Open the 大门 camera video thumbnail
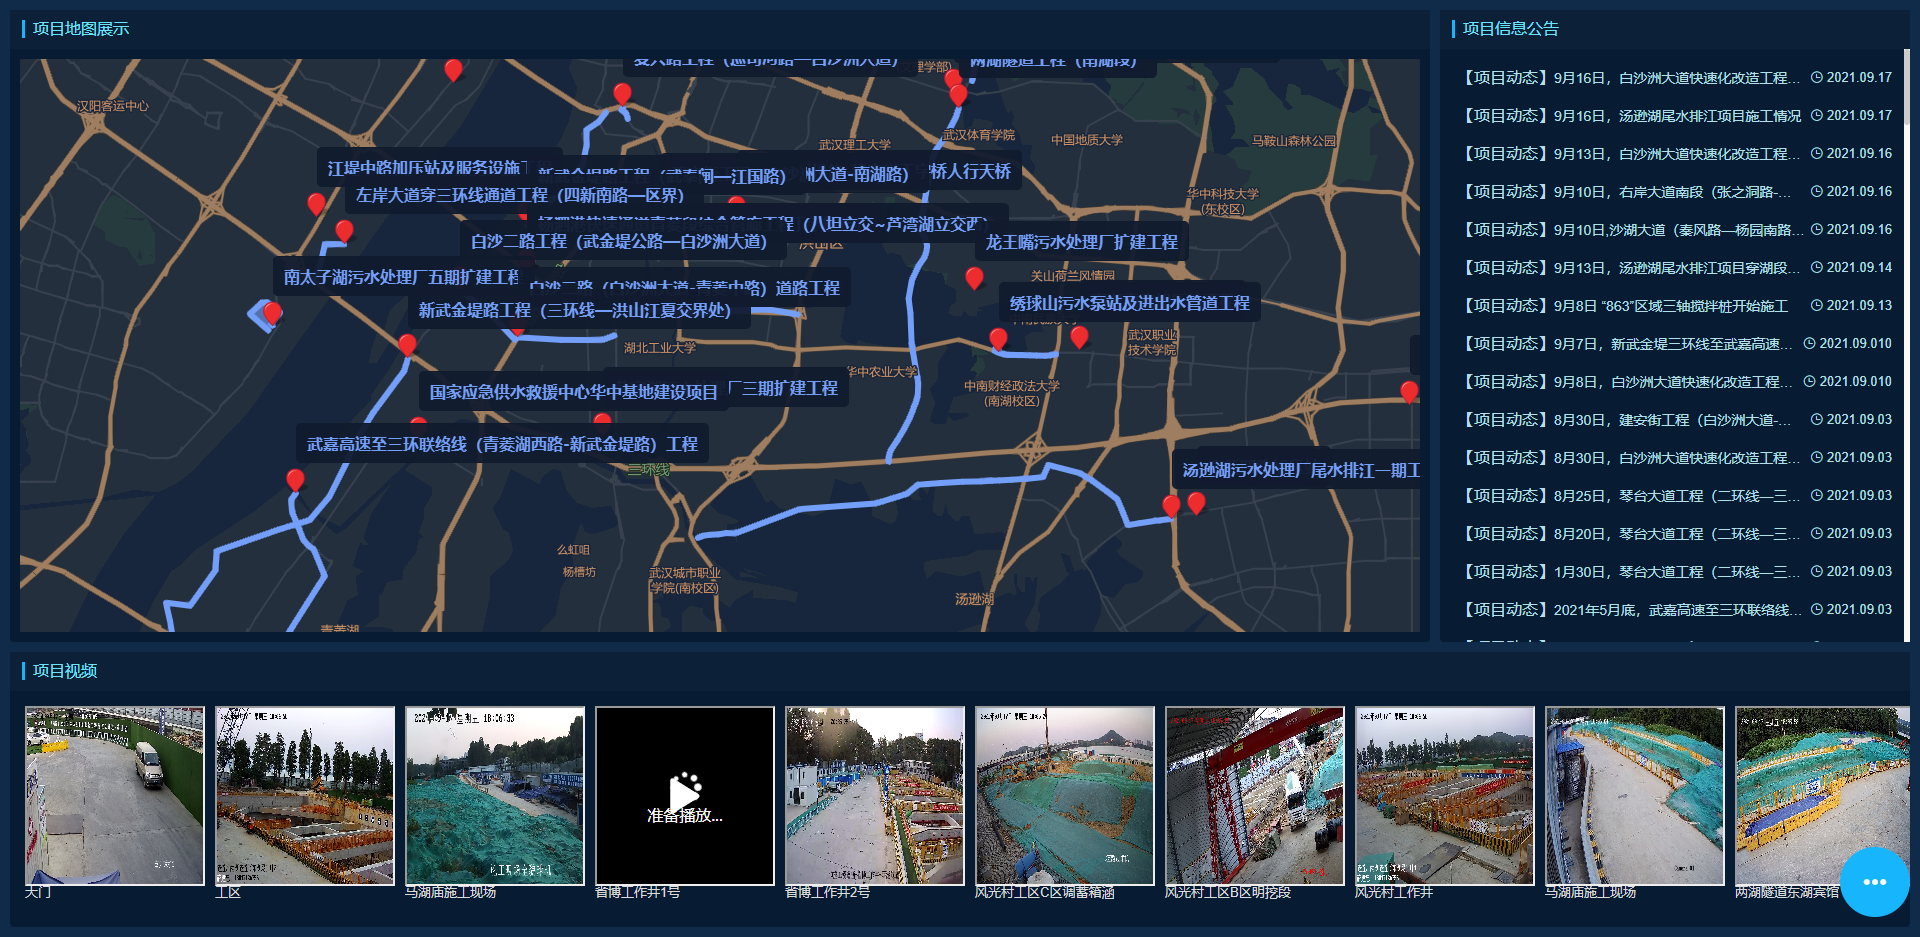The image size is (1920, 937). point(114,796)
